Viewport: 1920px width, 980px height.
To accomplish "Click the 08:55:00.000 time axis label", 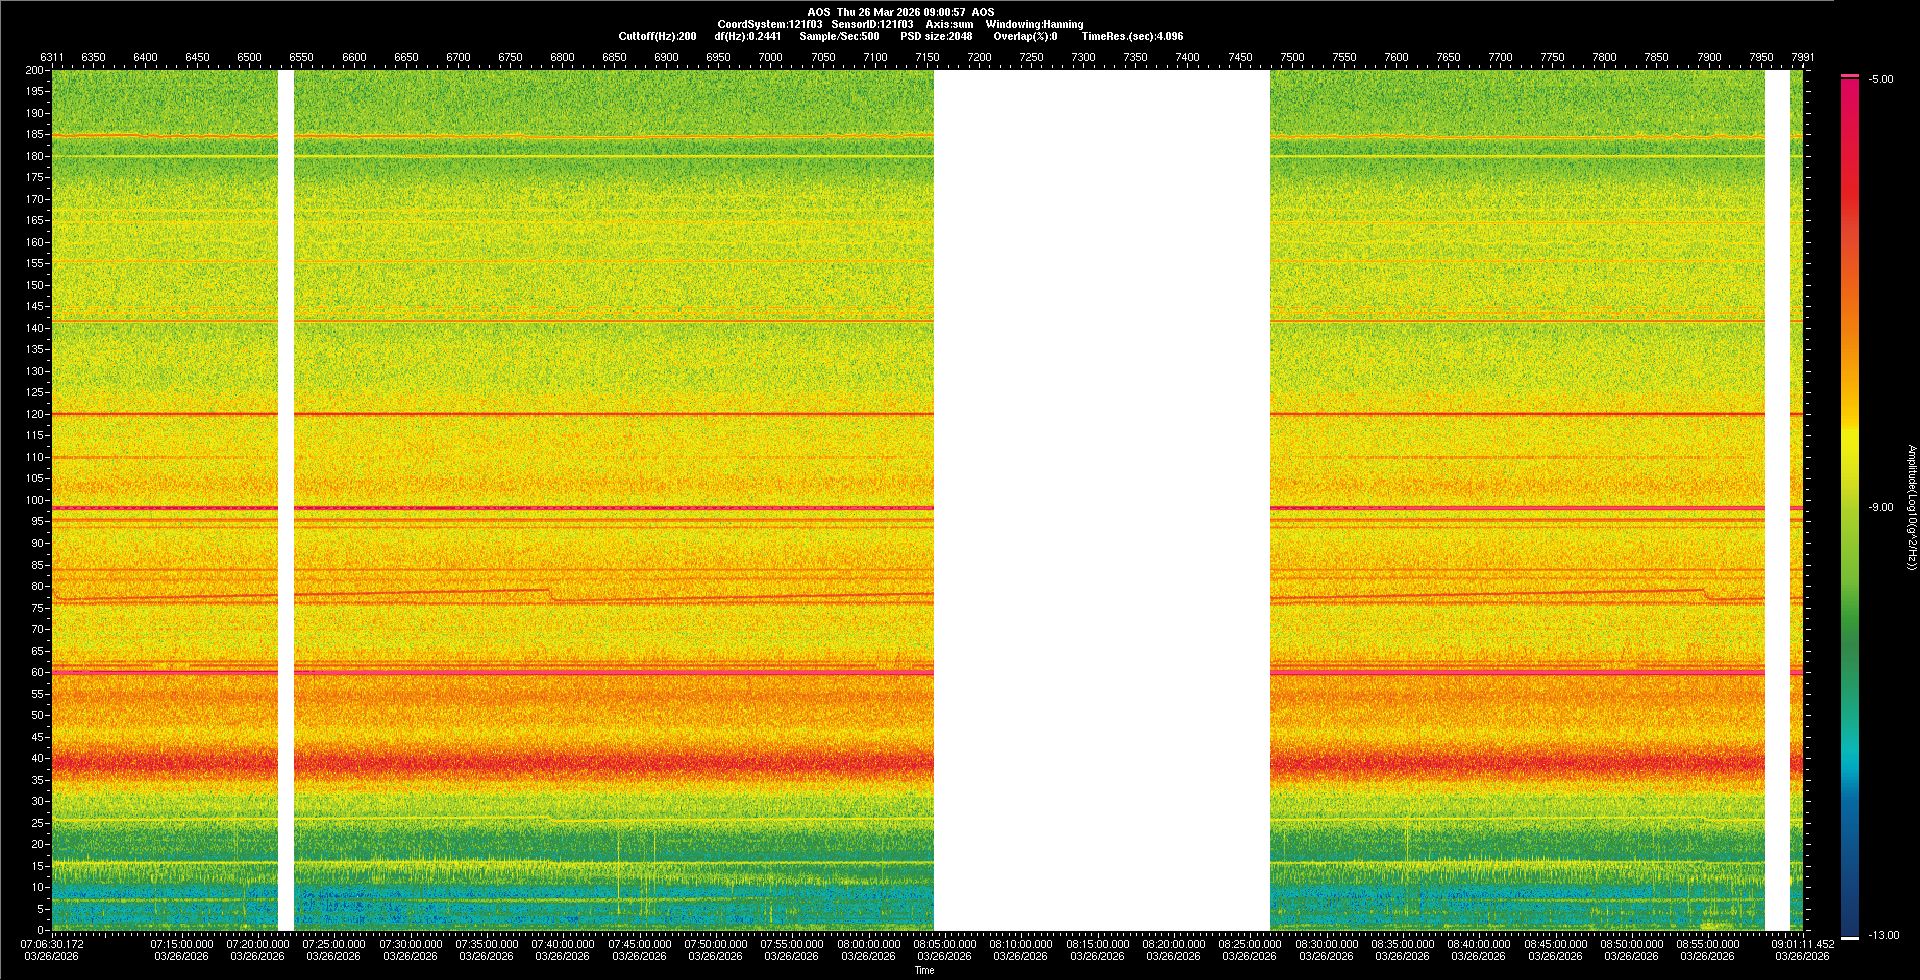I will 1707,943.
